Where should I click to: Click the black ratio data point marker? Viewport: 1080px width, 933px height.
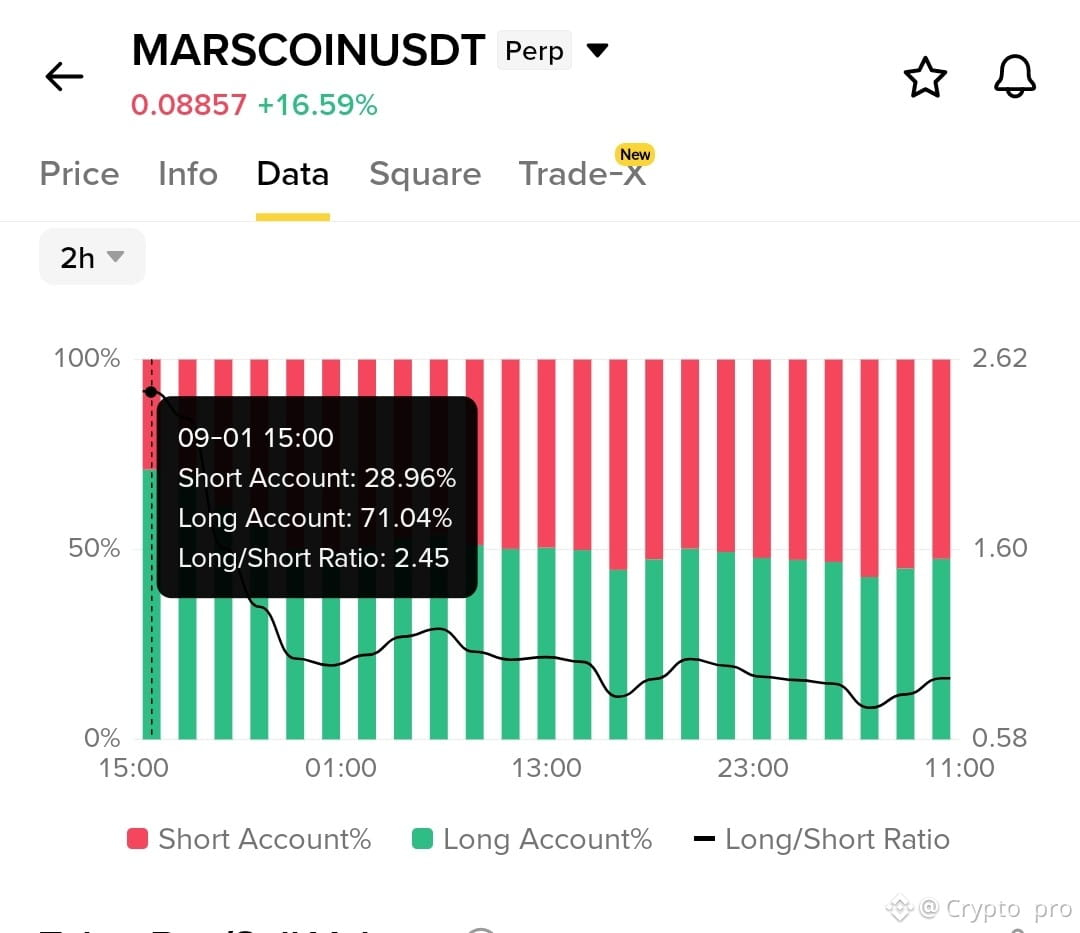[x=151, y=392]
